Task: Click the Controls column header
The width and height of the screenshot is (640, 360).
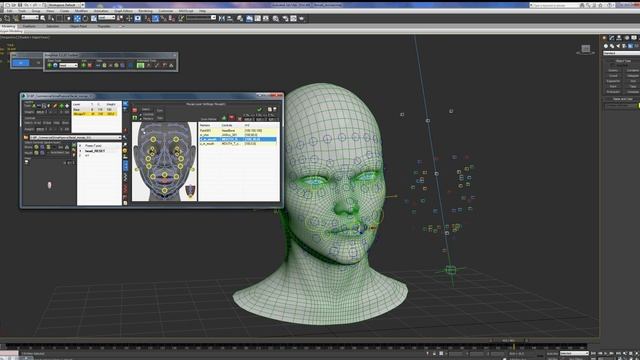Action: pyautogui.click(x=227, y=125)
